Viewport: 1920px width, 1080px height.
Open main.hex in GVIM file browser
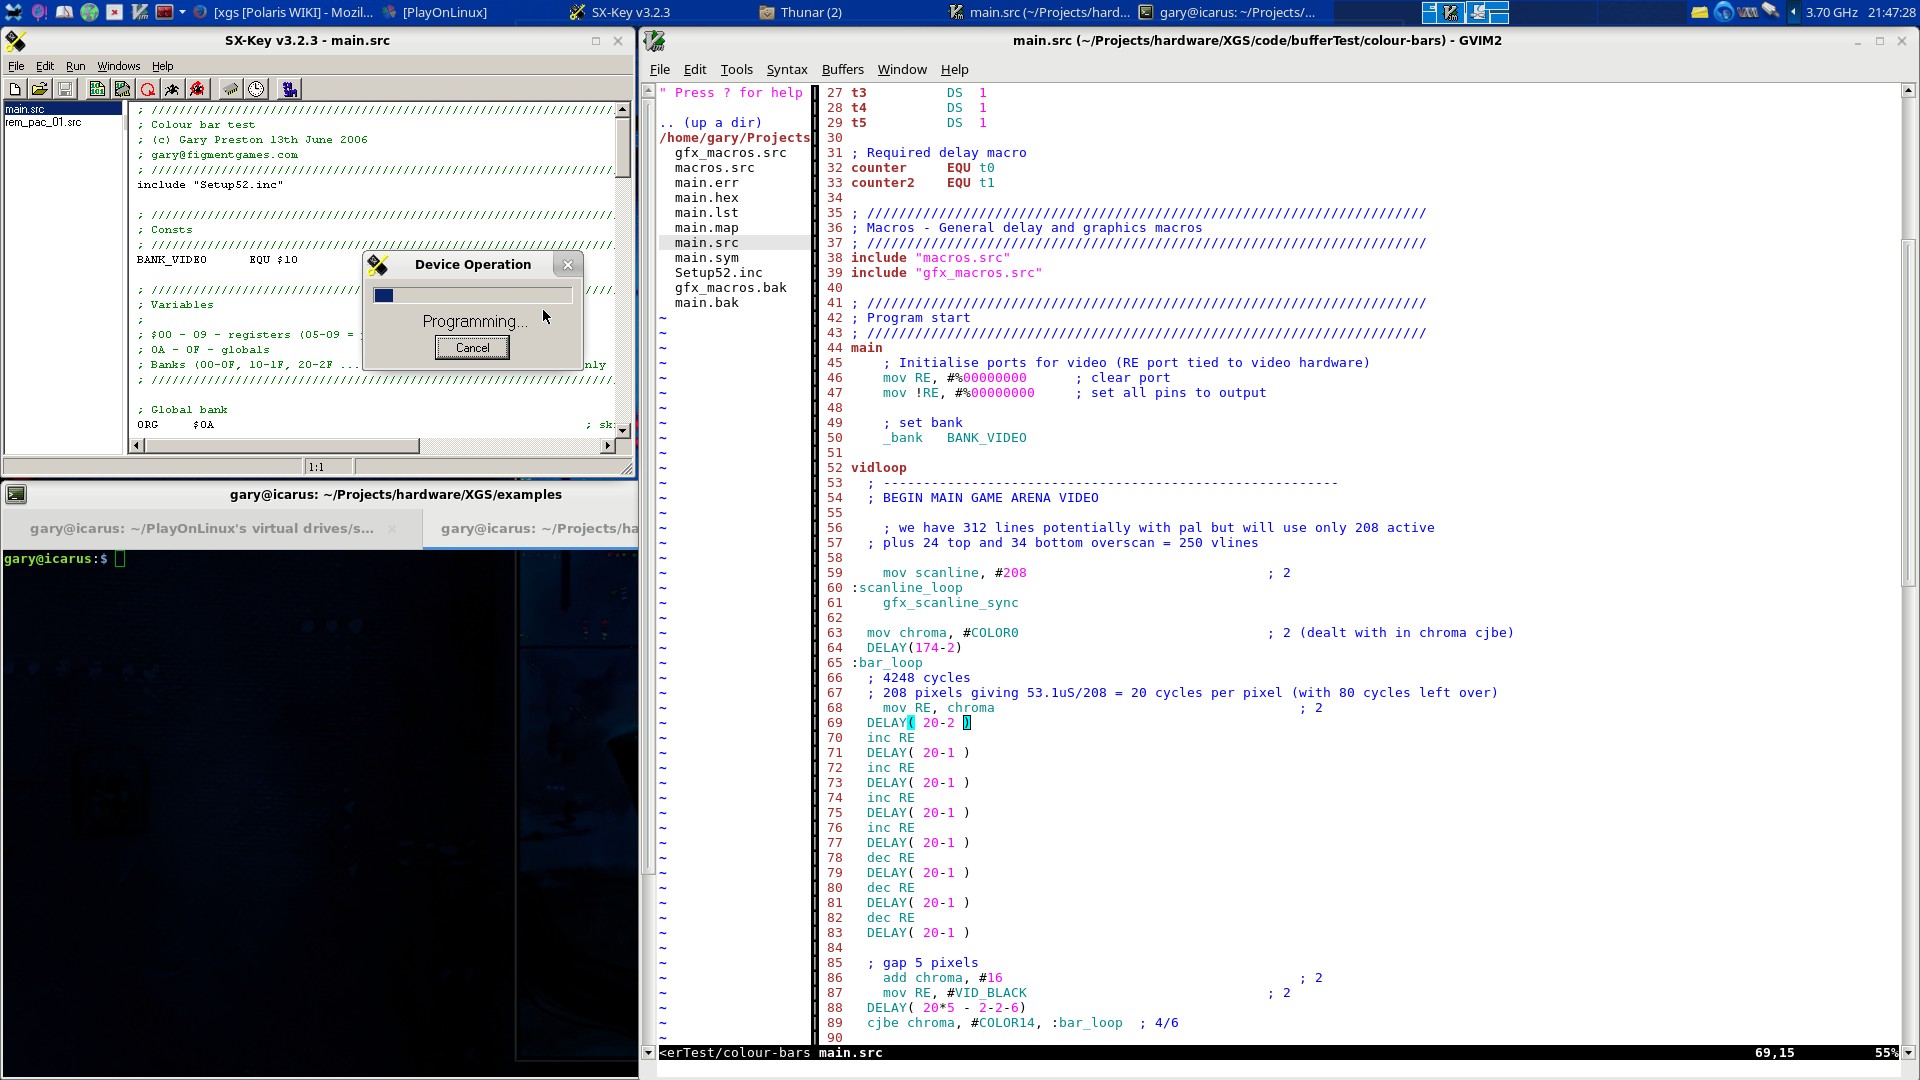(x=706, y=198)
